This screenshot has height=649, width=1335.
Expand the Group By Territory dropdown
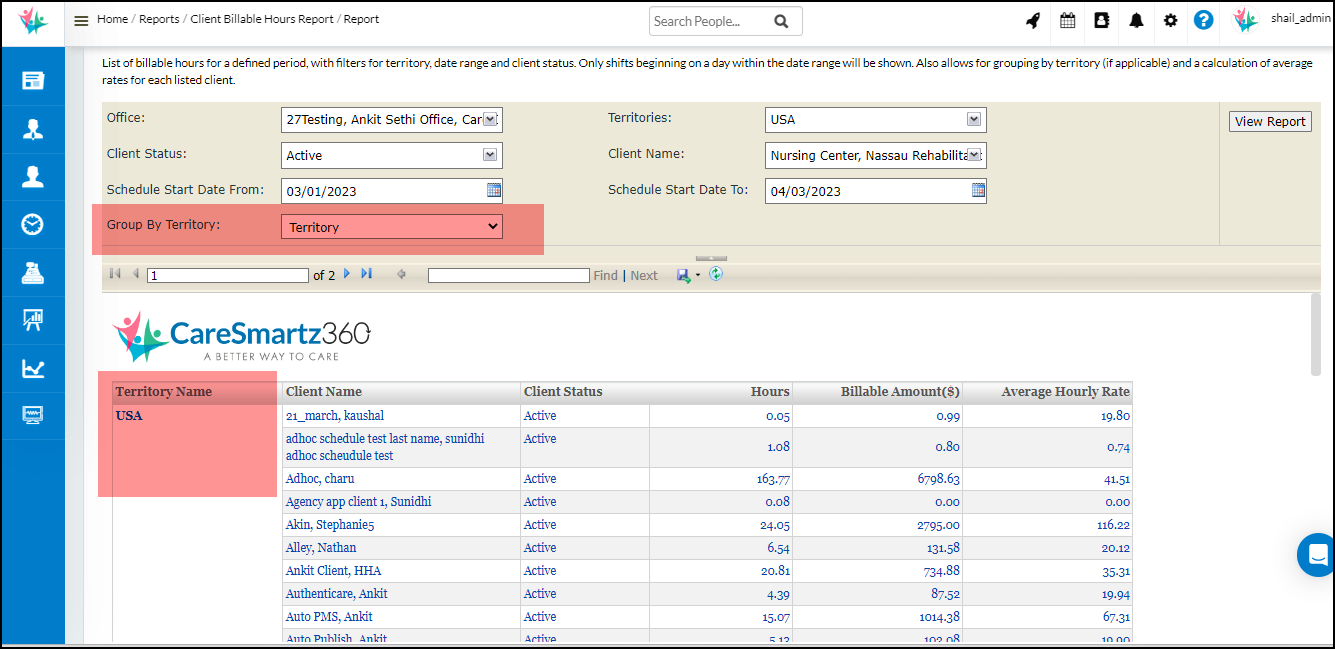tap(391, 227)
